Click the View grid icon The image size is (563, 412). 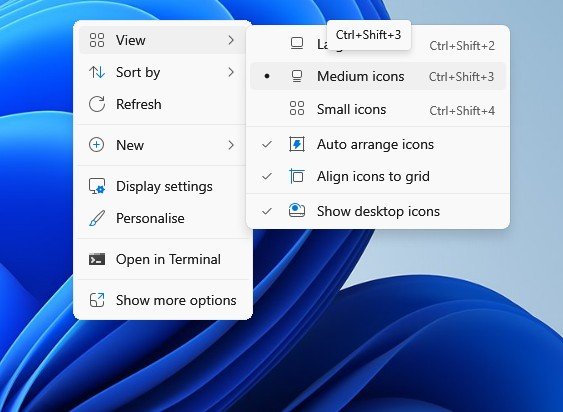(97, 40)
